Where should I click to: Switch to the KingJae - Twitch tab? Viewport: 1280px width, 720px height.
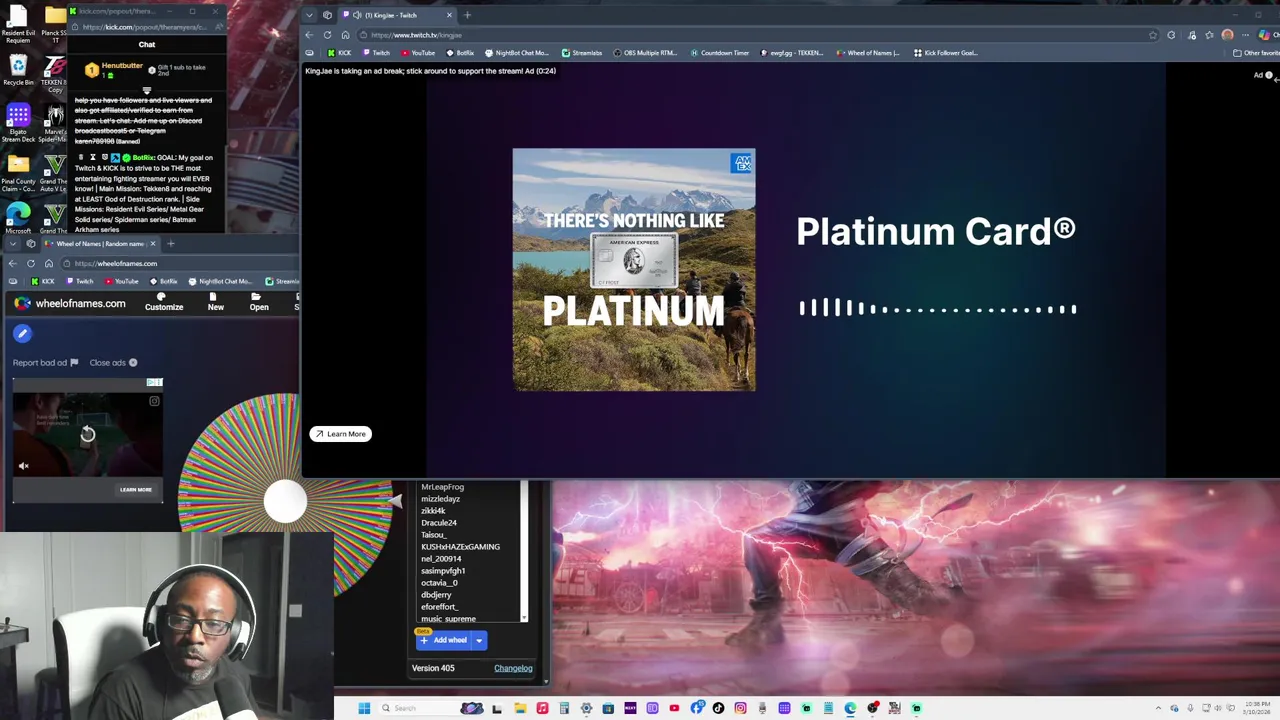click(397, 15)
